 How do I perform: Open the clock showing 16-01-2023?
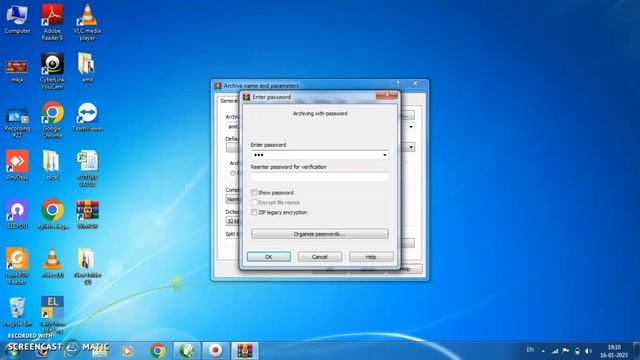click(x=614, y=351)
